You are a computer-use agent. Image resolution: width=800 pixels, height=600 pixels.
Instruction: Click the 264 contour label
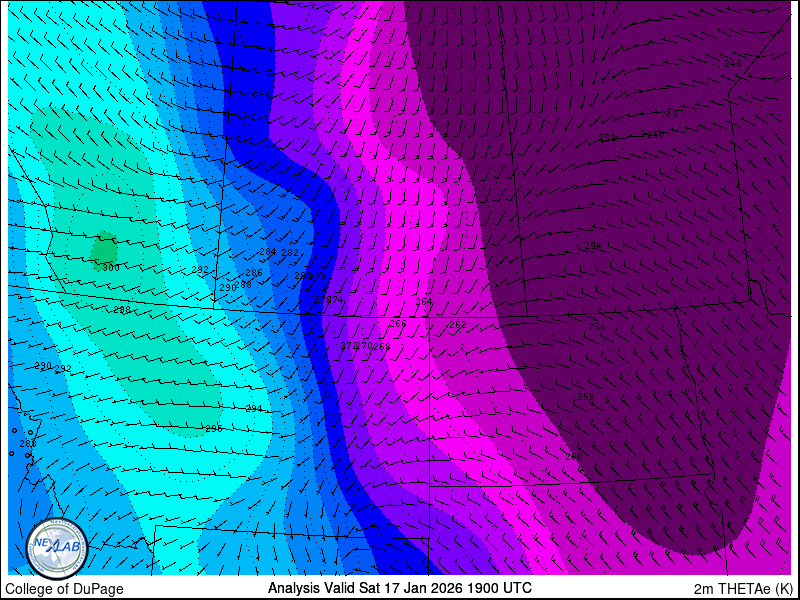(x=423, y=302)
